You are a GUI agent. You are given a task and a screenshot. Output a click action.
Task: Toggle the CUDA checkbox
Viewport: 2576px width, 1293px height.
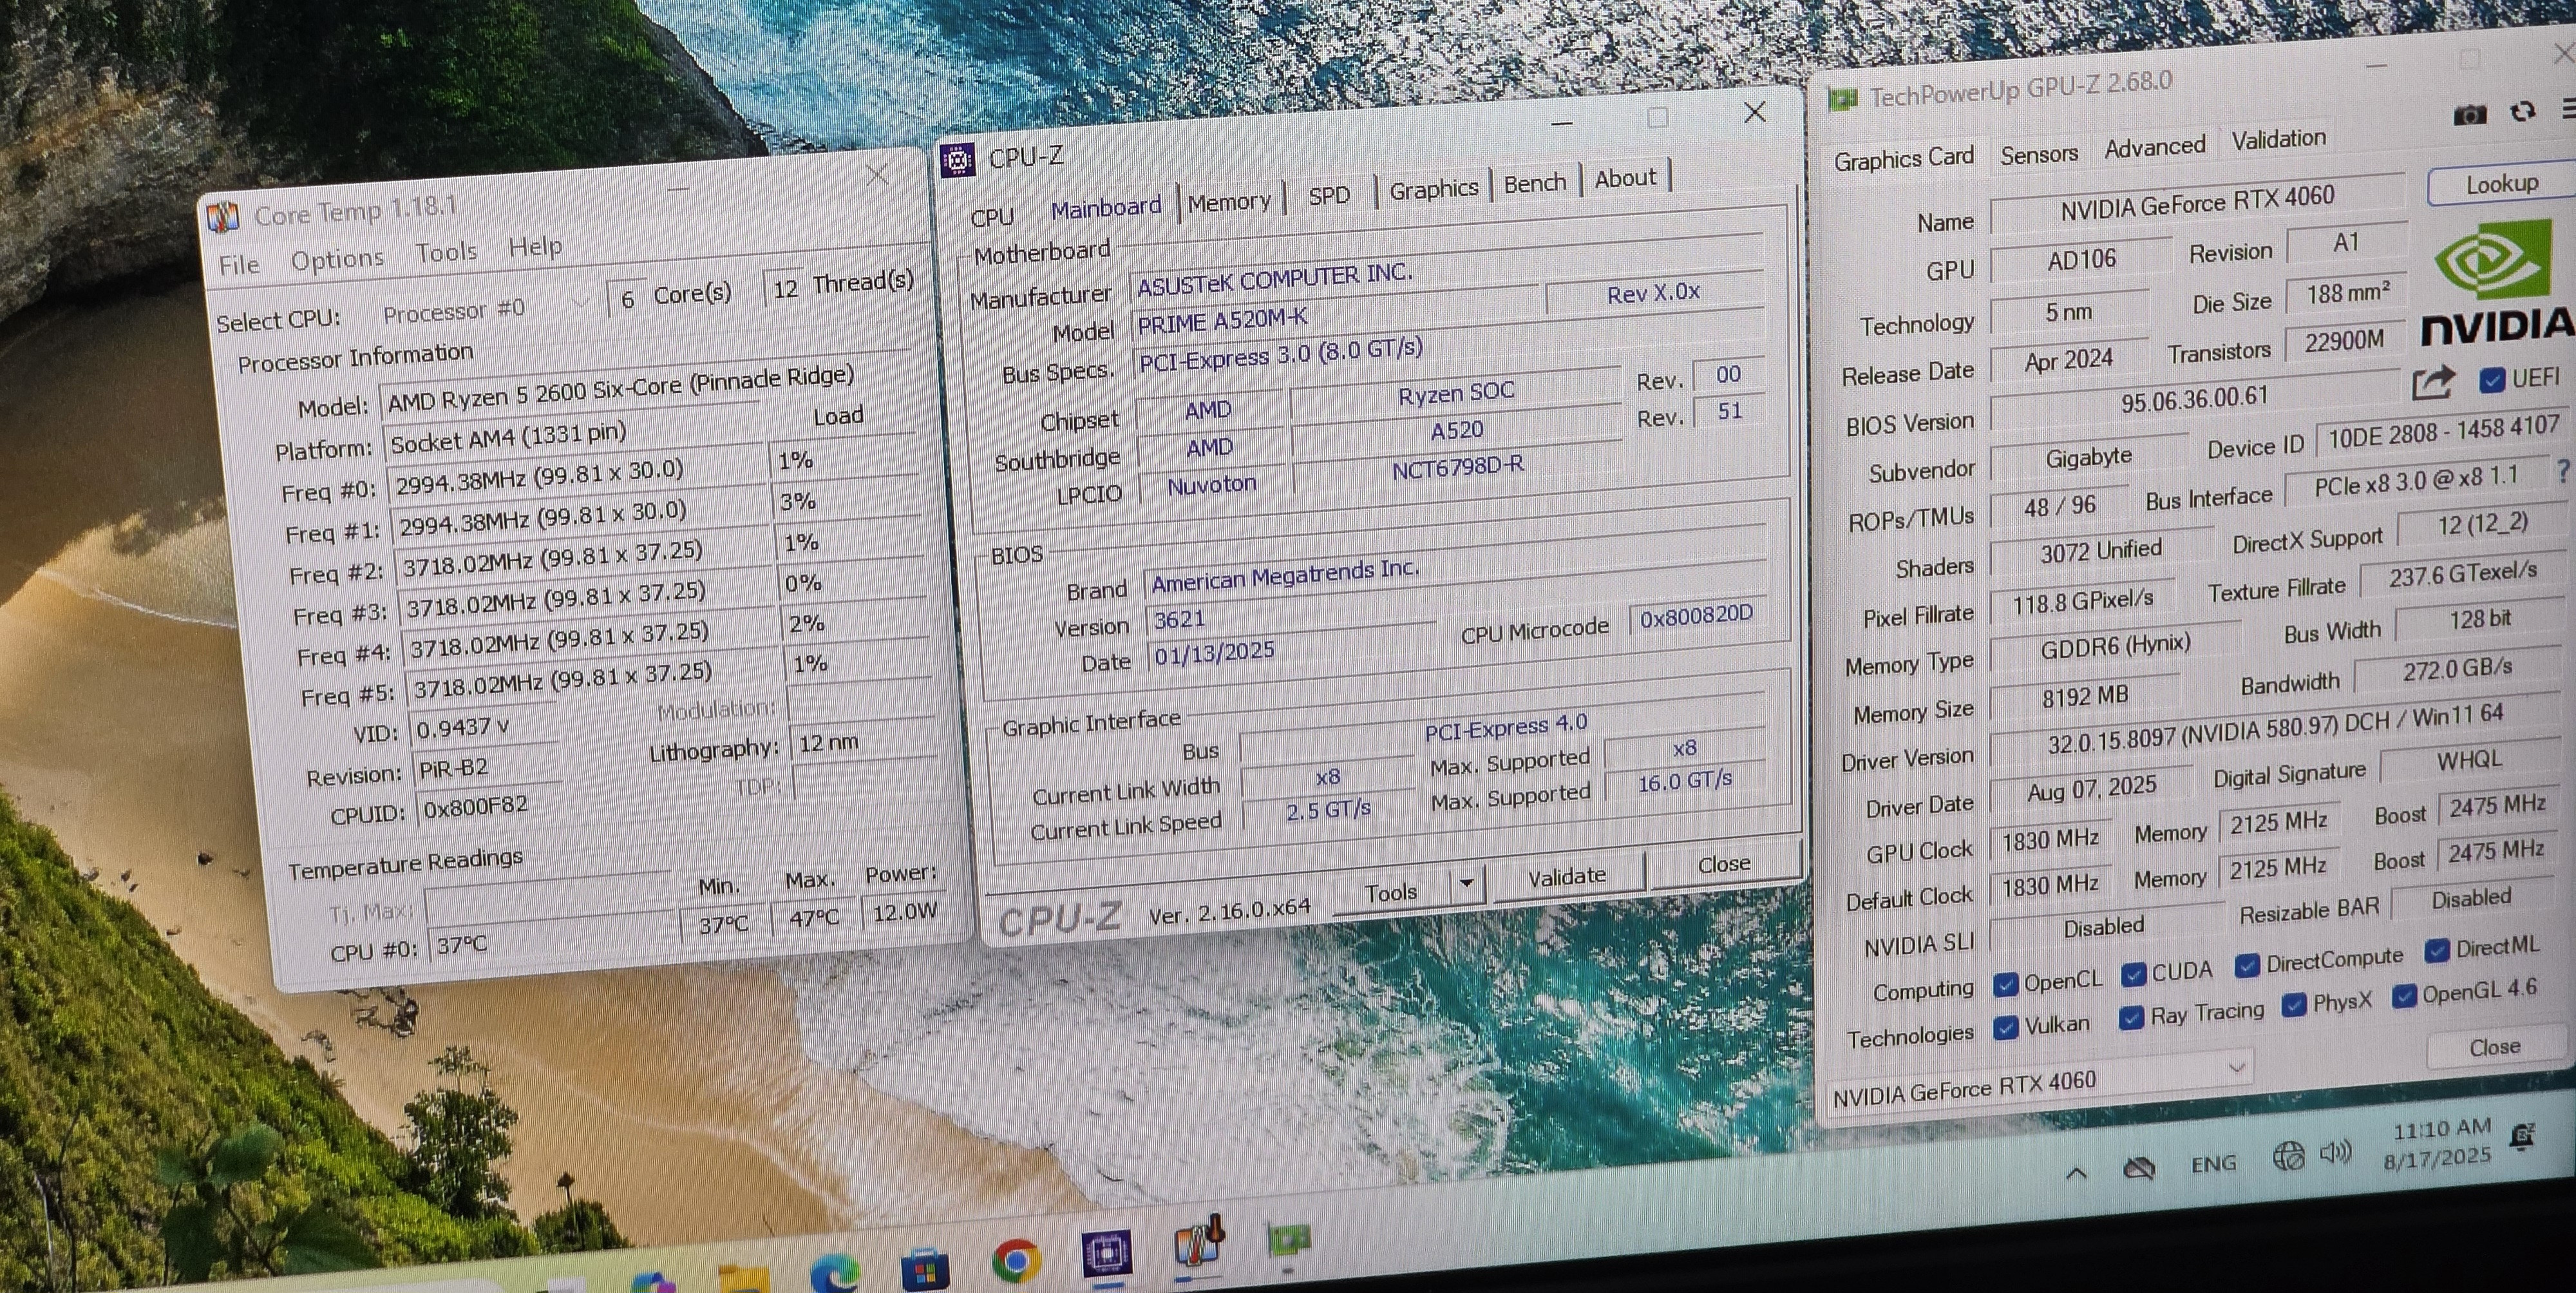coord(2133,975)
